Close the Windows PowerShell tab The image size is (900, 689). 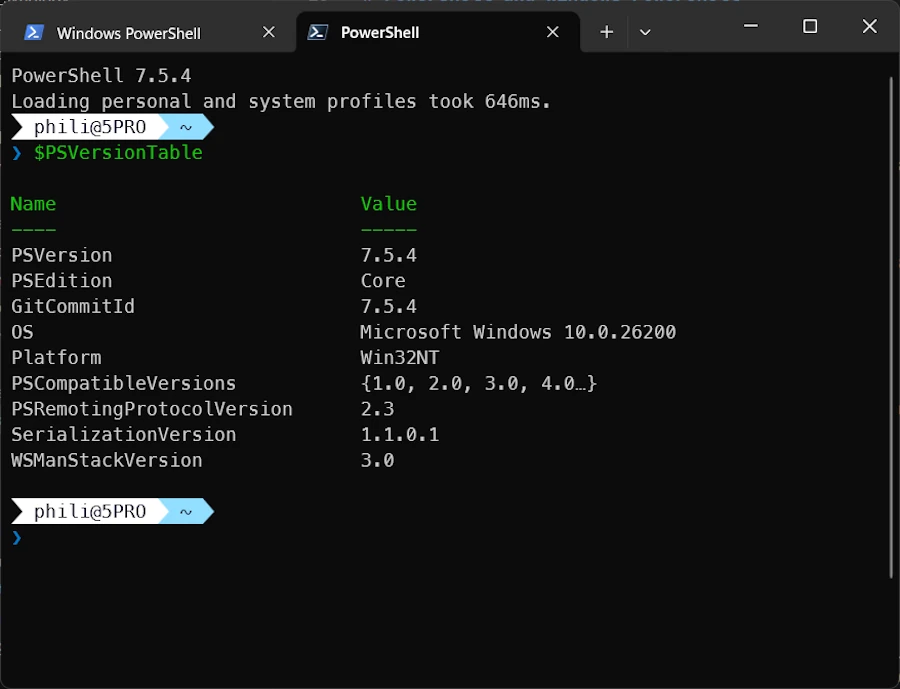click(268, 32)
